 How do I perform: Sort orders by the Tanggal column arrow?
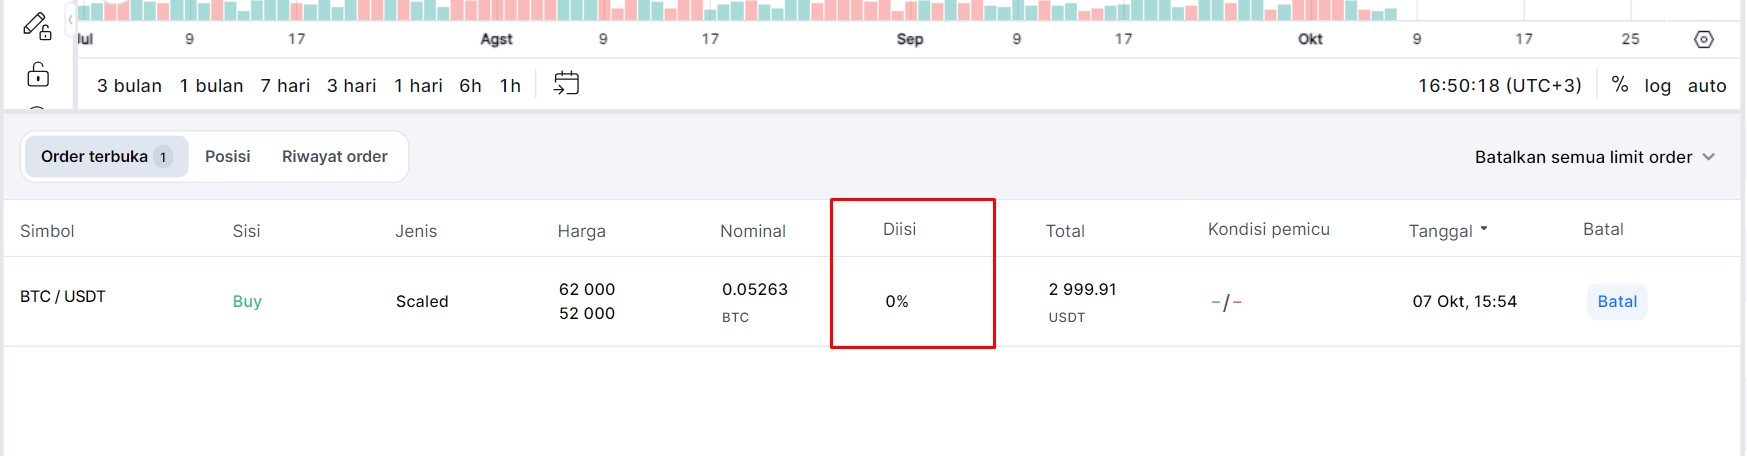(x=1484, y=229)
